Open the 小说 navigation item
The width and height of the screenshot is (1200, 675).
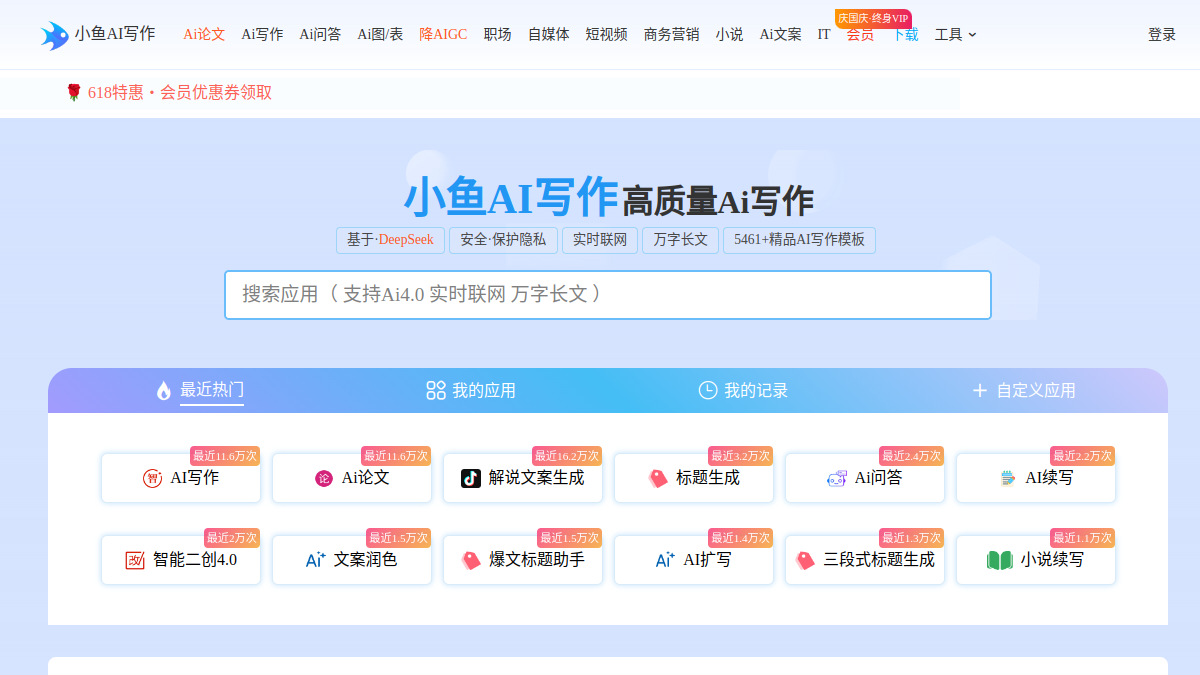click(730, 34)
